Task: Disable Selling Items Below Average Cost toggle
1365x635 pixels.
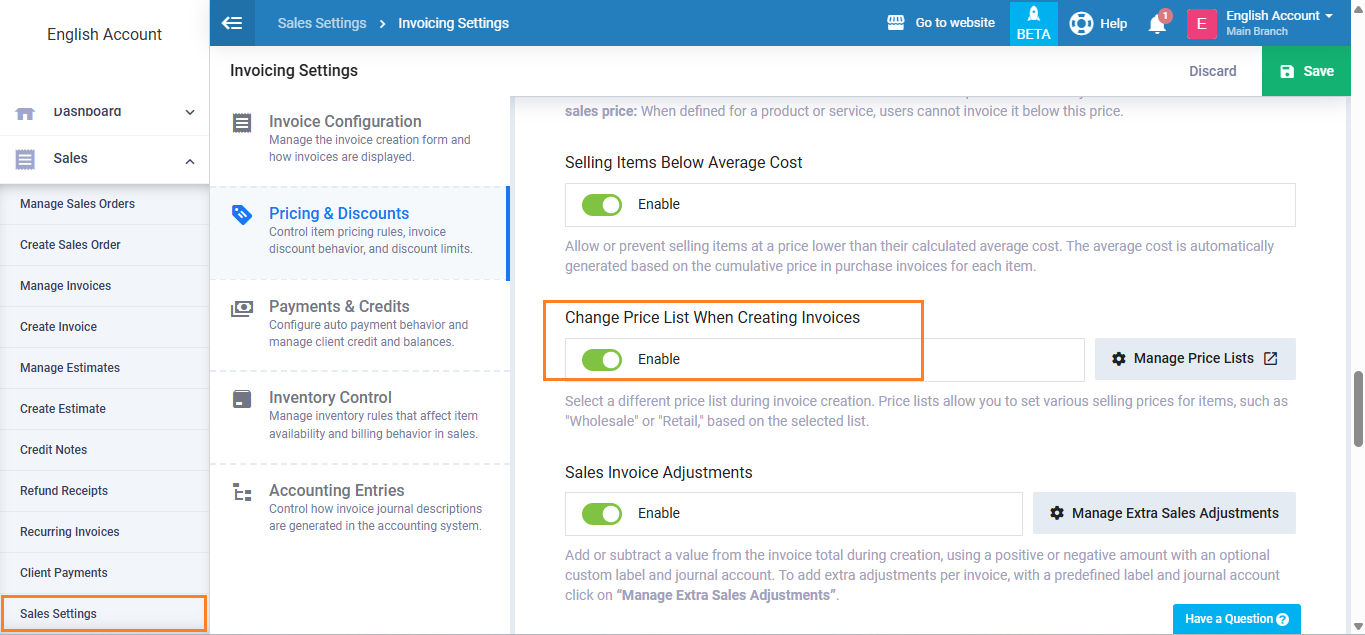Action: 602,205
